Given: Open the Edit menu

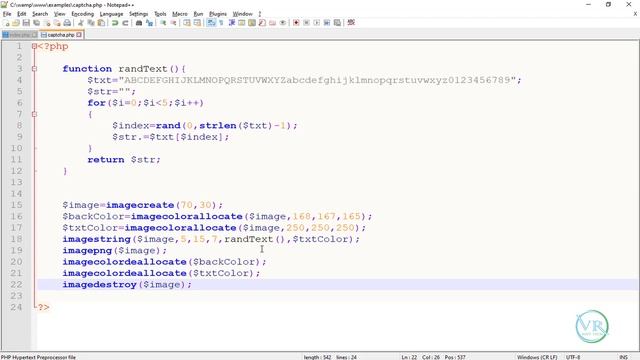Looking at the screenshot, I should (x=22, y=14).
